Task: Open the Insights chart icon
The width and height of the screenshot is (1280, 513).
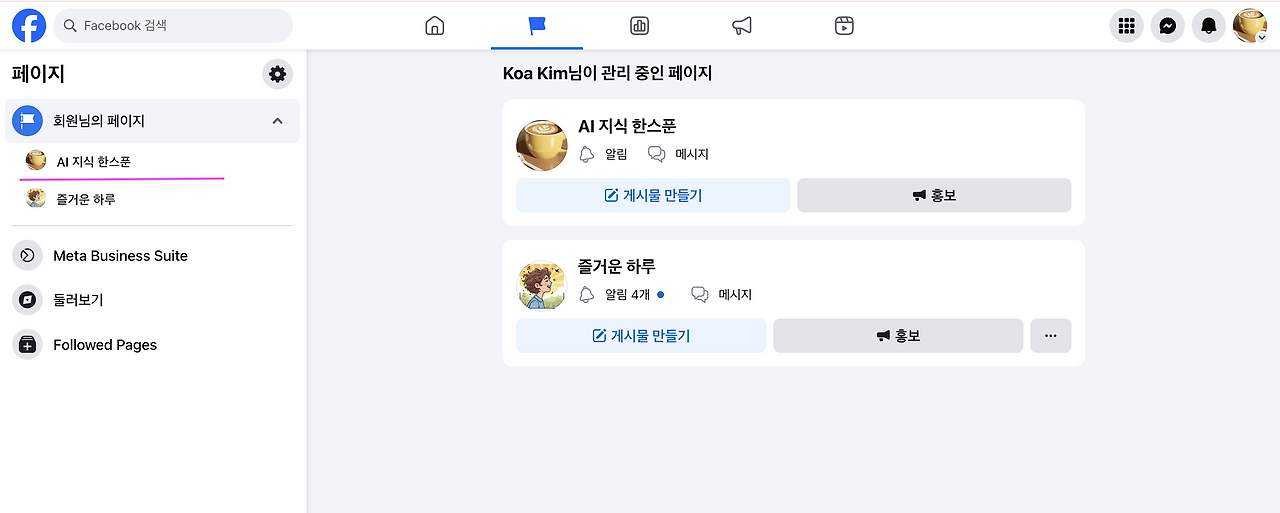Action: (639, 26)
